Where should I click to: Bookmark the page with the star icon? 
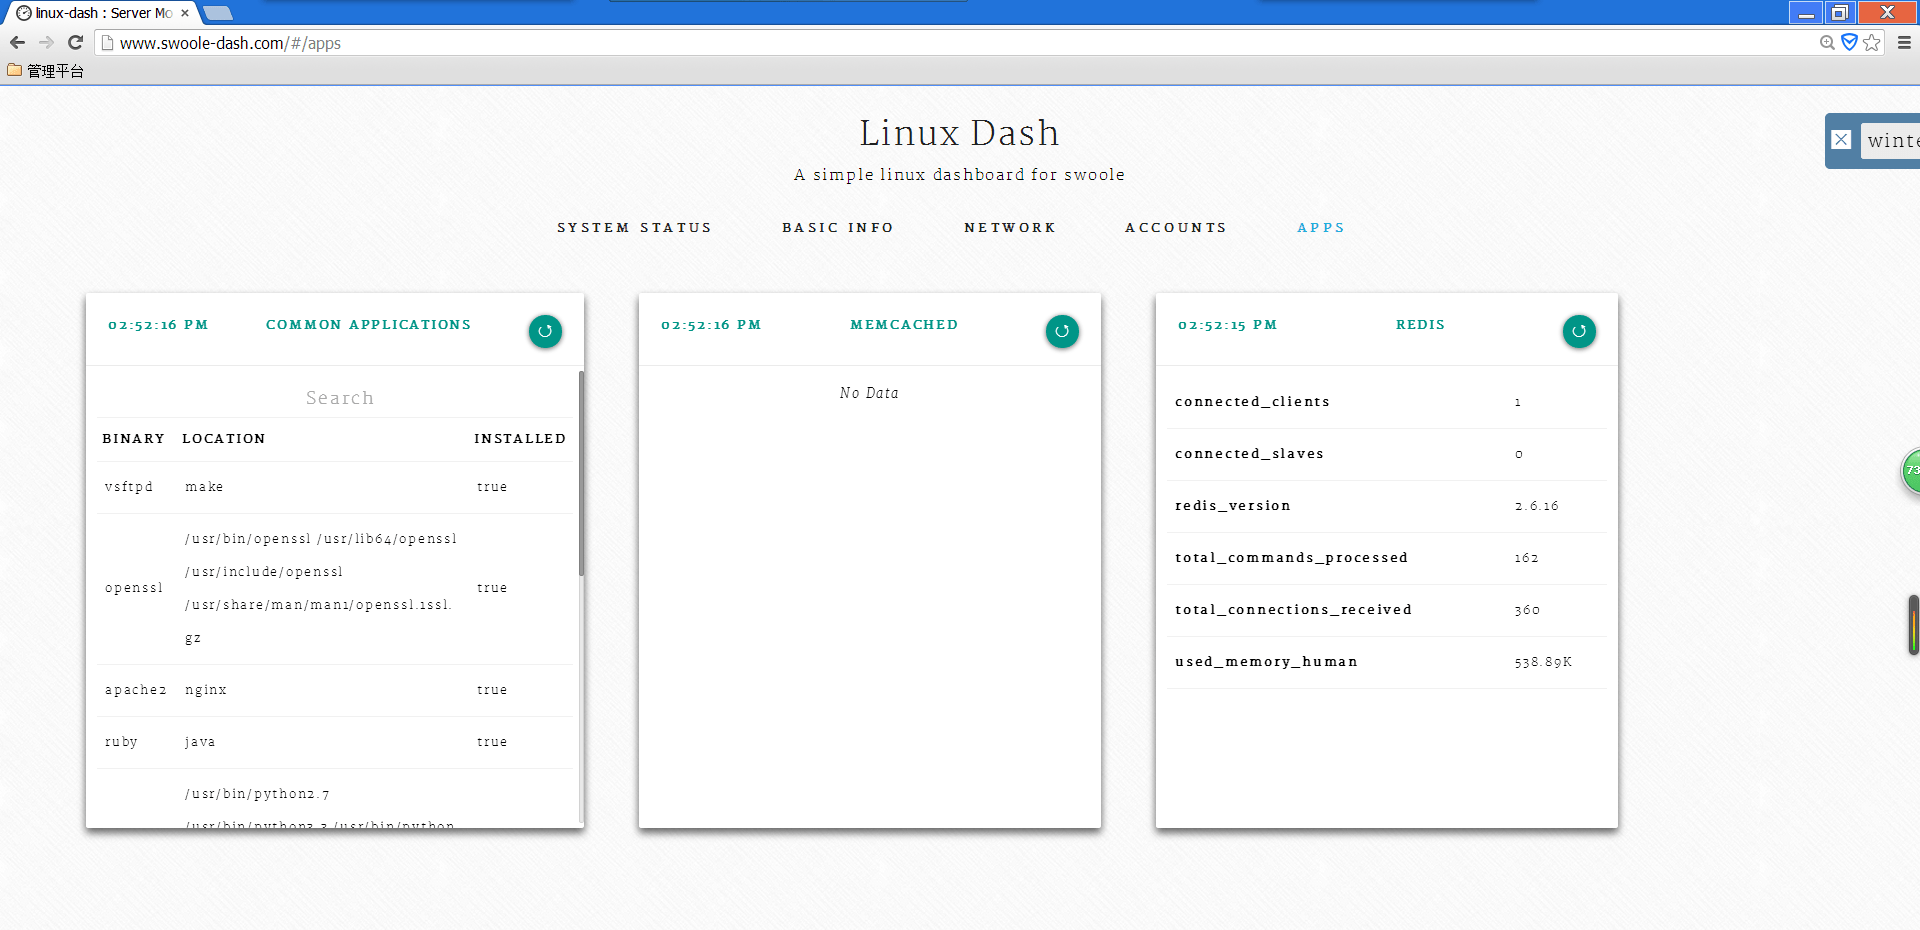click(x=1872, y=42)
